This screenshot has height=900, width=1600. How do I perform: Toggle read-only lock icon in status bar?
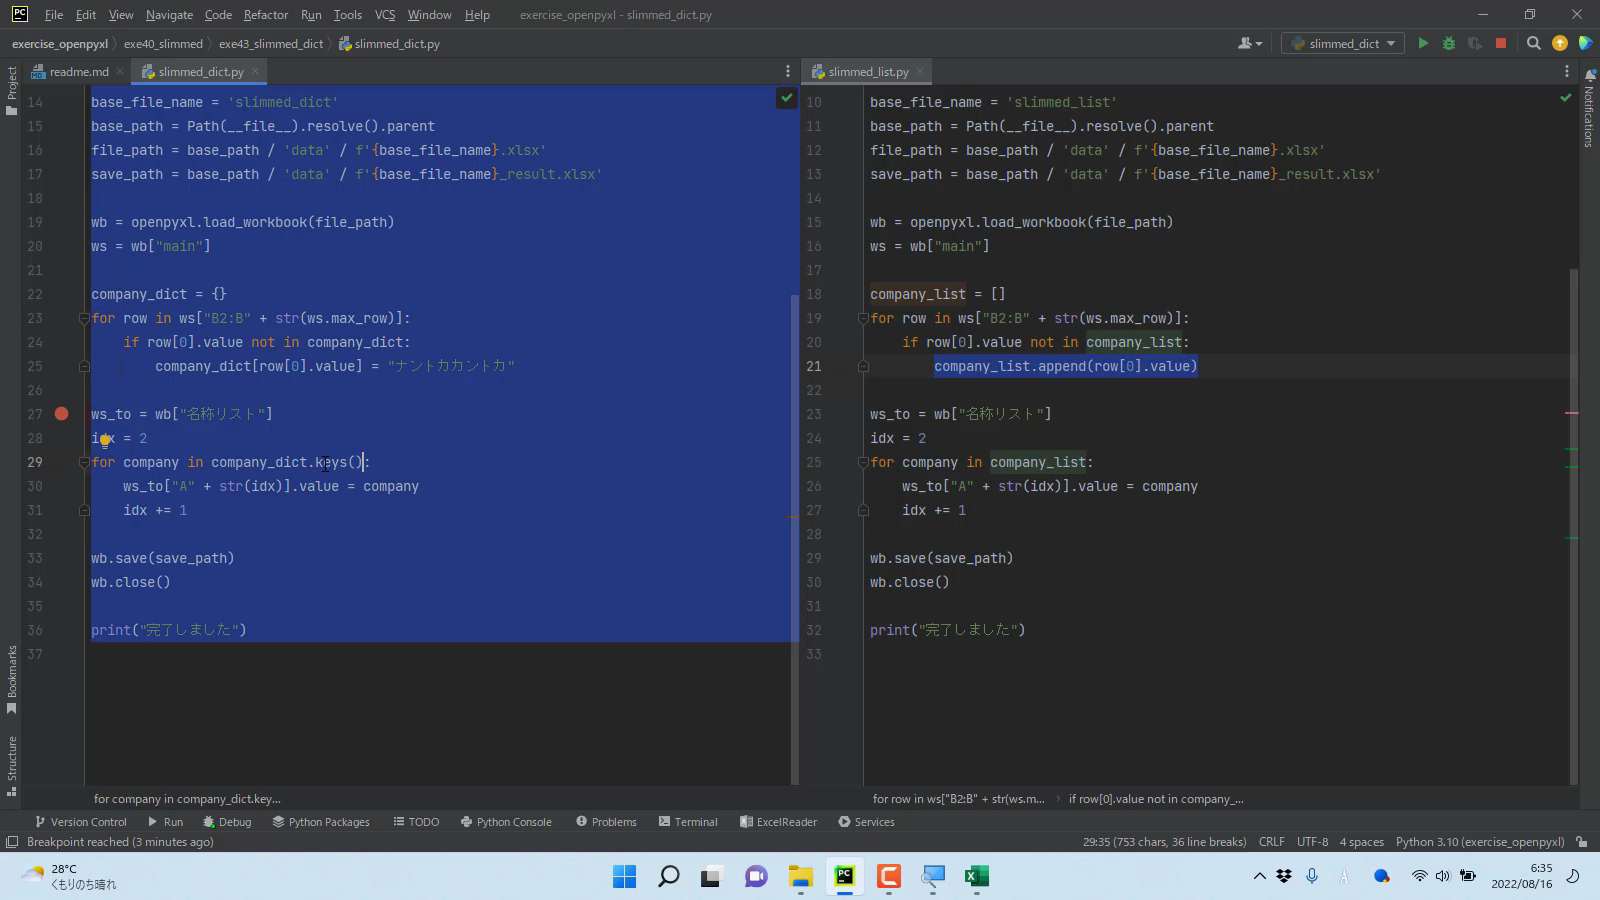click(x=1581, y=842)
